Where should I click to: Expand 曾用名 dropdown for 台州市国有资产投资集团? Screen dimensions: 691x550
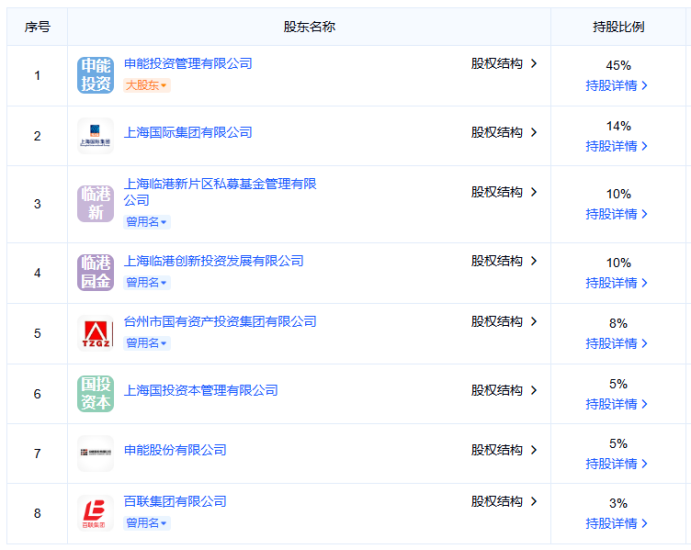(147, 343)
